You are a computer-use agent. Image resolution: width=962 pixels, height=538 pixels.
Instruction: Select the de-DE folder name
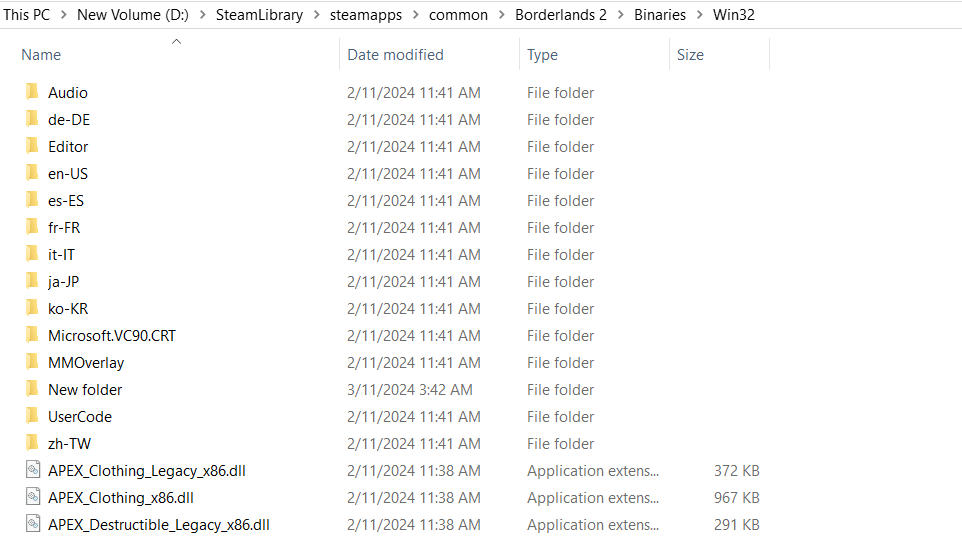pos(69,120)
